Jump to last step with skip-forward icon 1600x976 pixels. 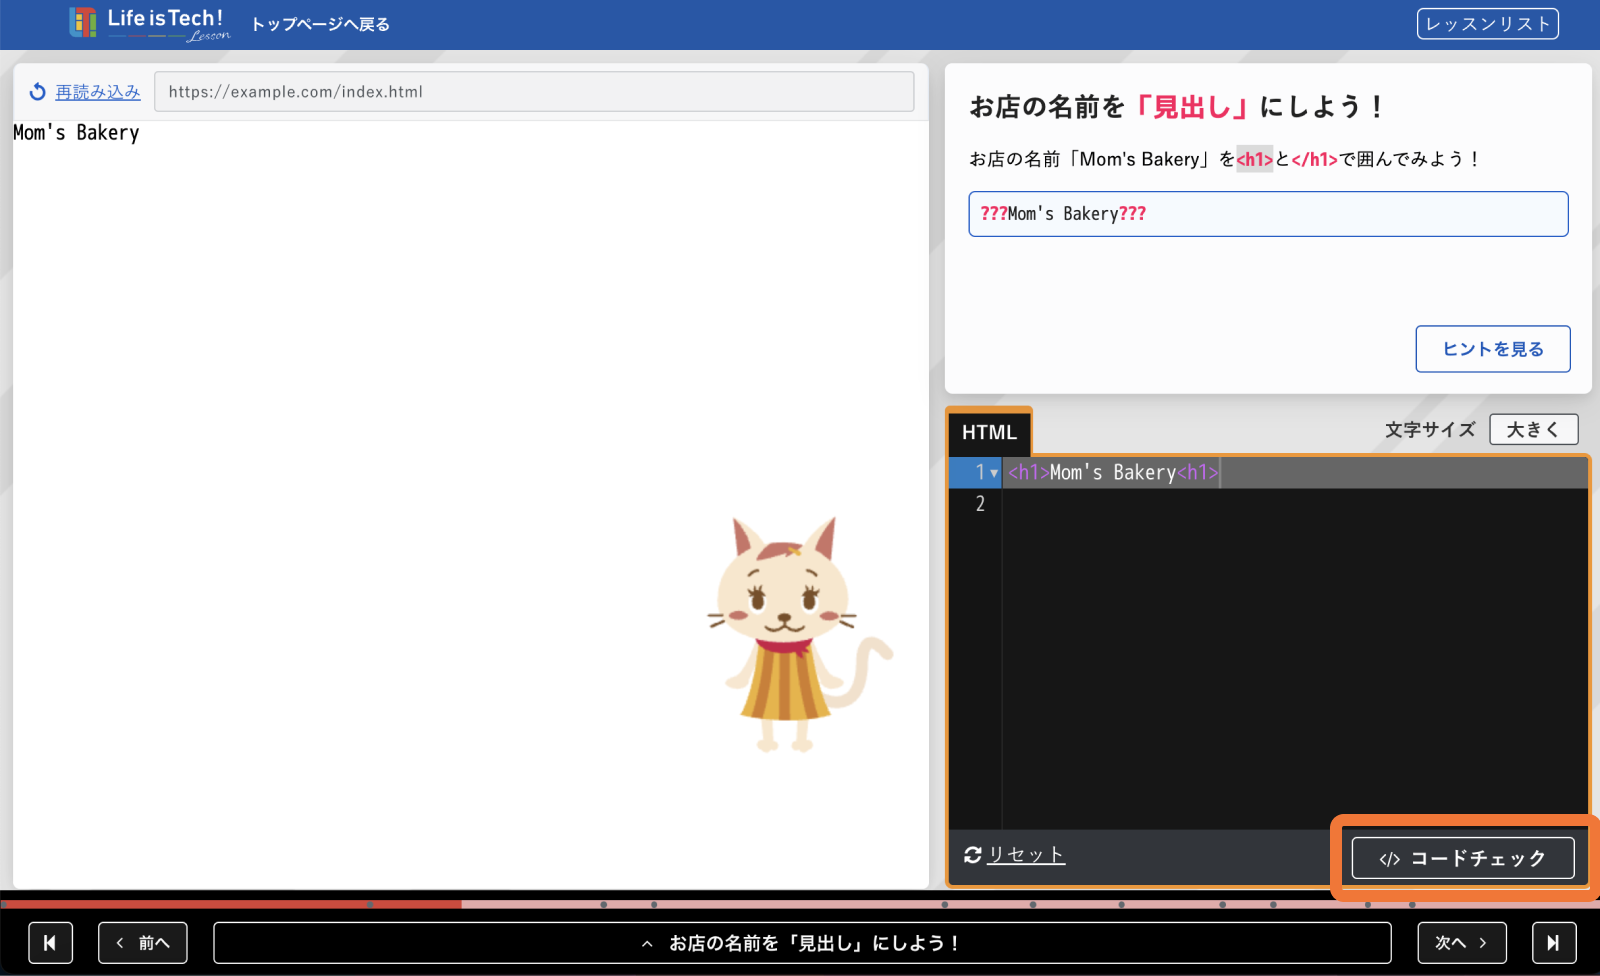pyautogui.click(x=1553, y=943)
